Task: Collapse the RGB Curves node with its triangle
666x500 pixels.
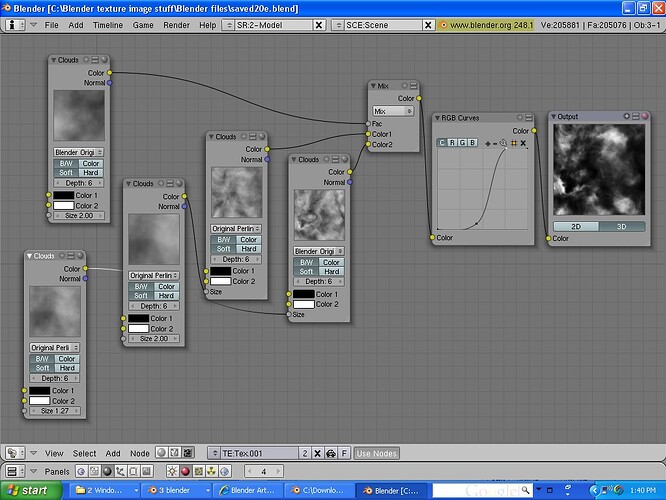Action: point(437,118)
